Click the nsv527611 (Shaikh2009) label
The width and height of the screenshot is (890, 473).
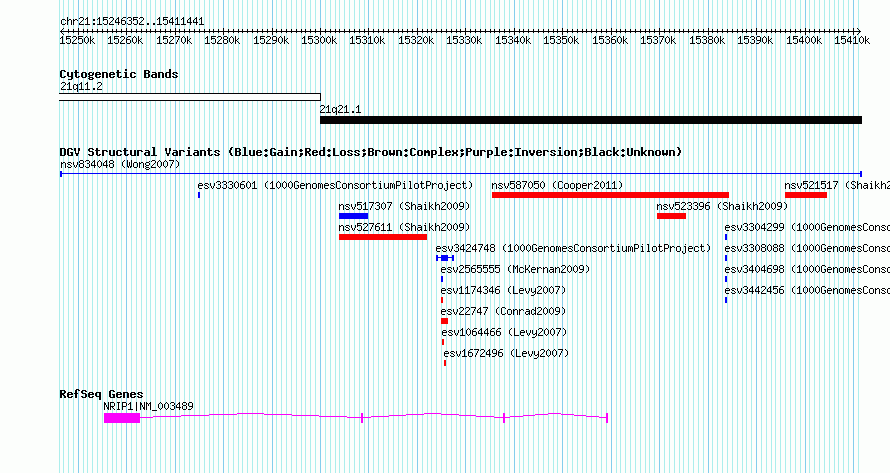click(404, 228)
